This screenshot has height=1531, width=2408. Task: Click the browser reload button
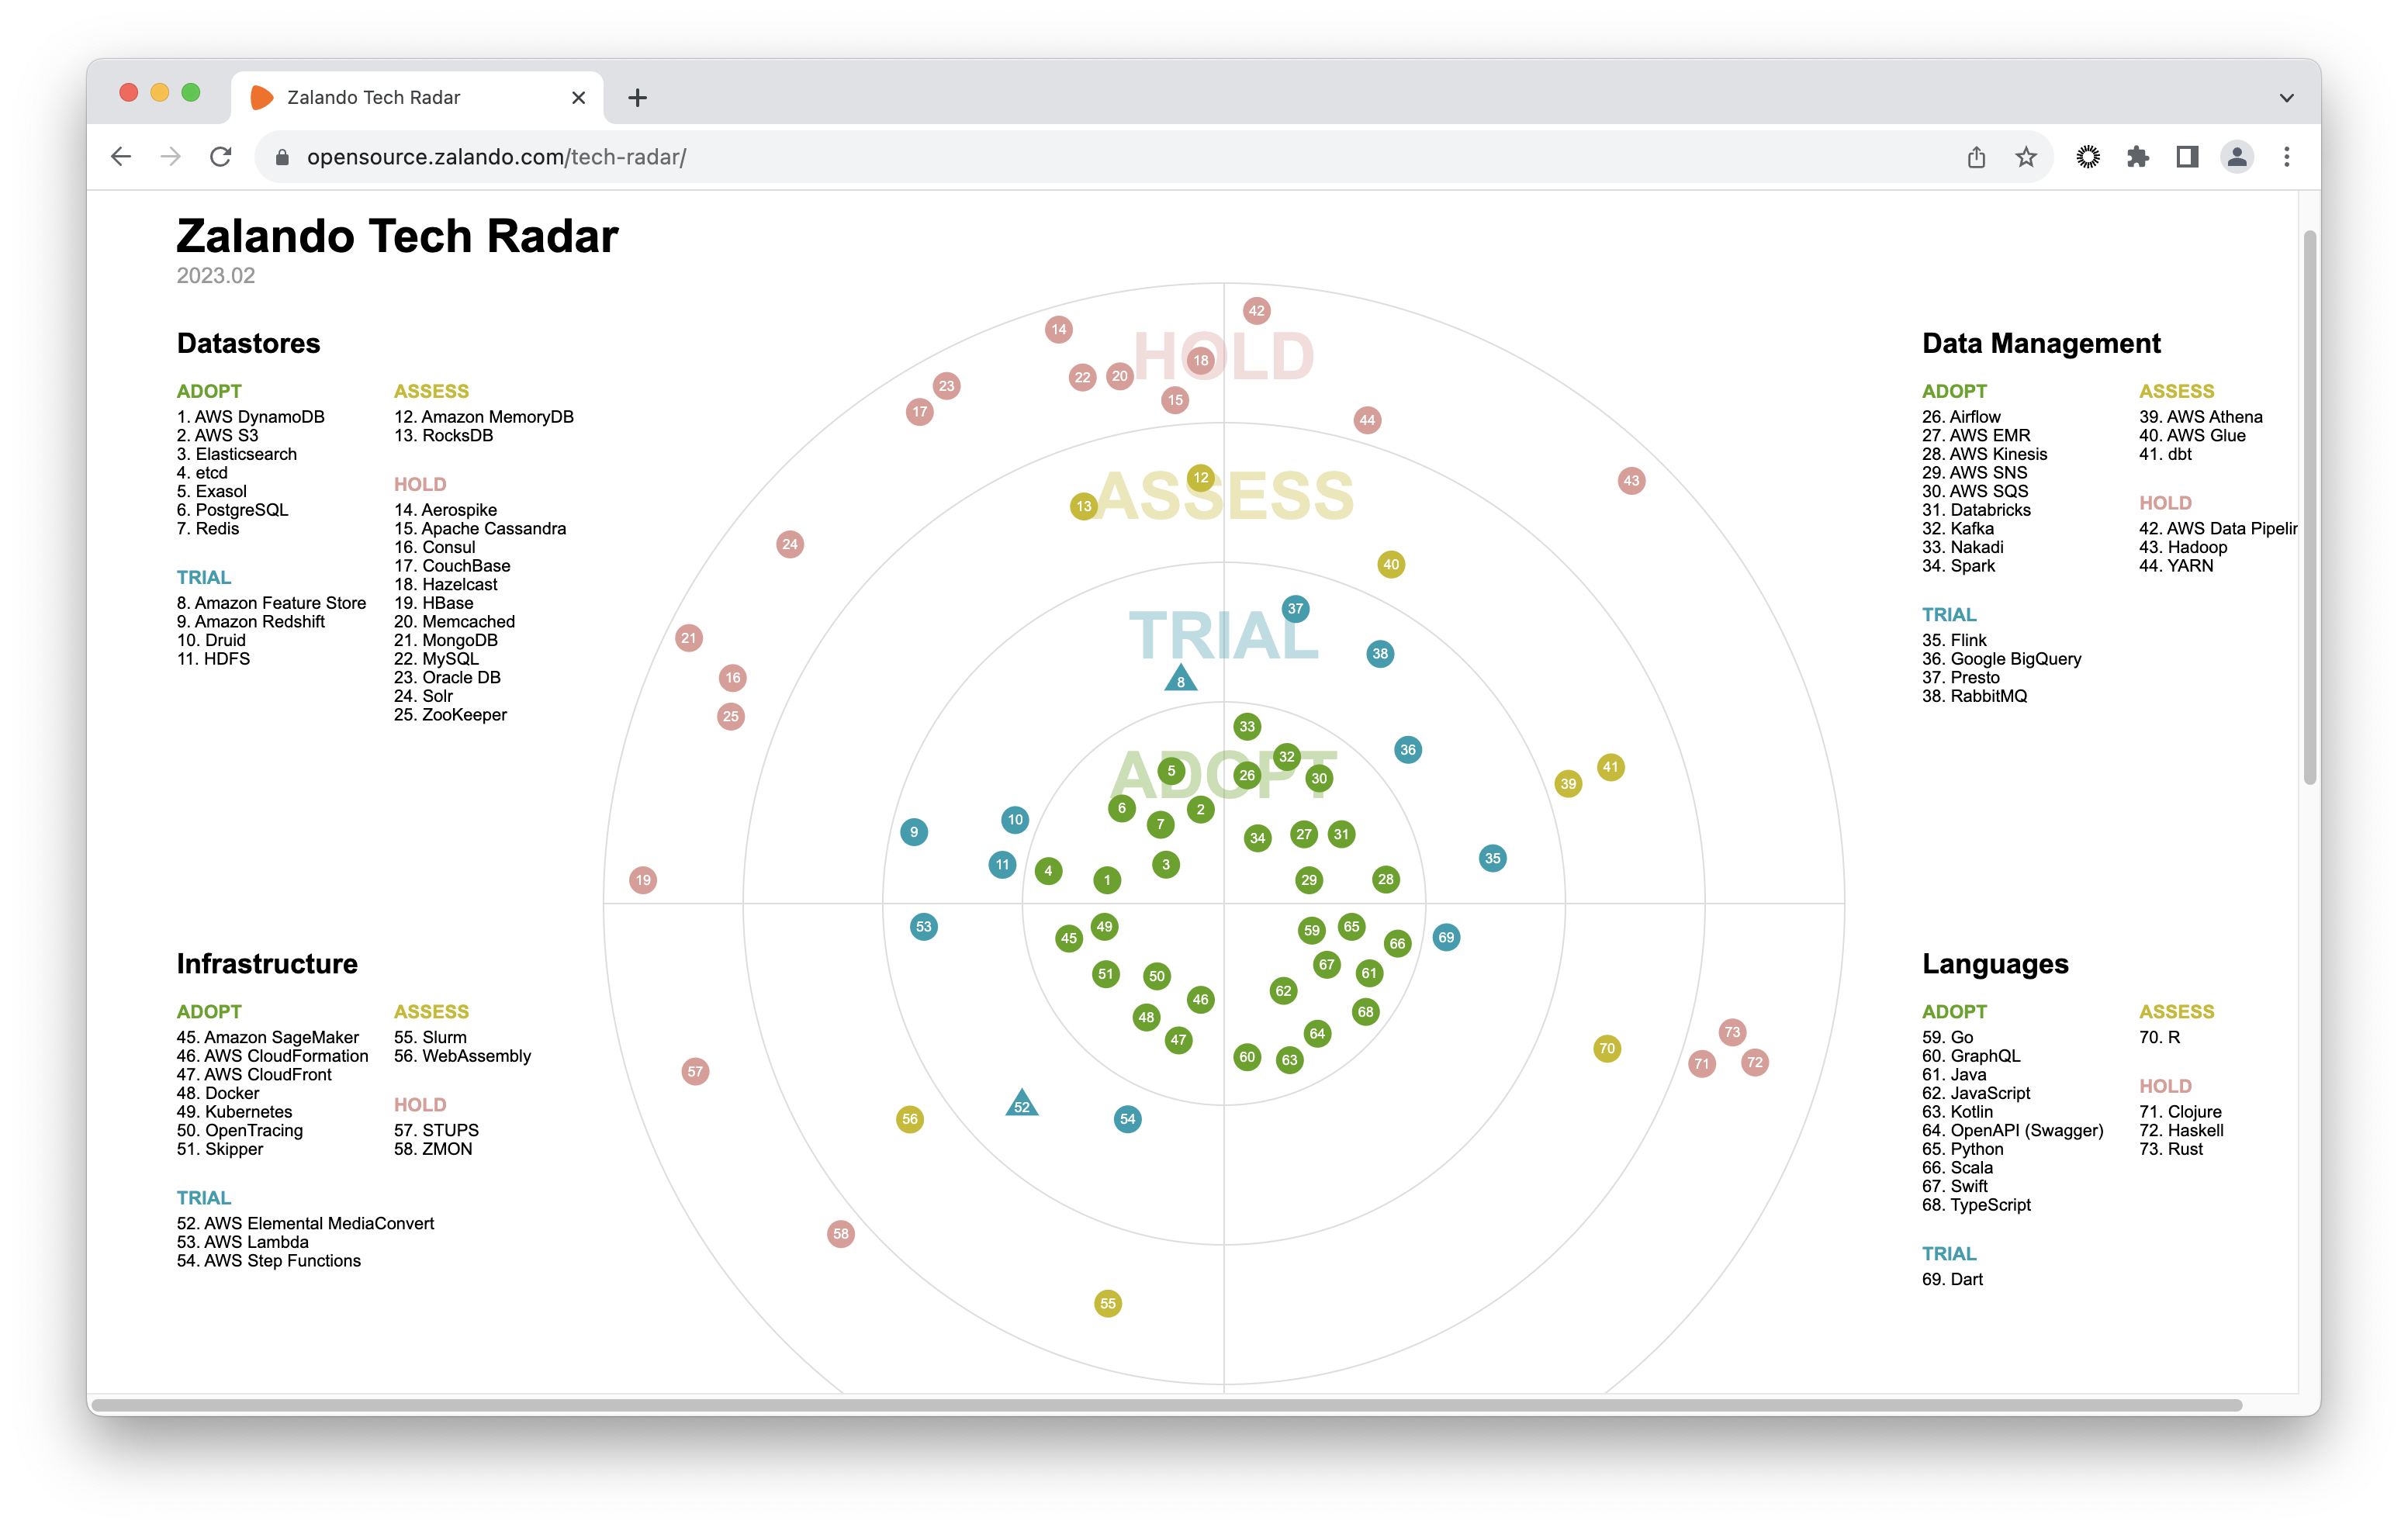[221, 157]
